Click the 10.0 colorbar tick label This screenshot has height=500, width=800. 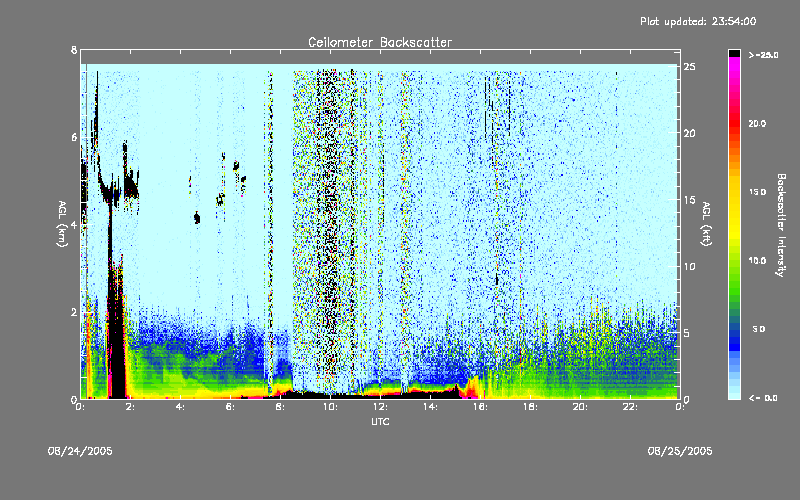click(757, 261)
